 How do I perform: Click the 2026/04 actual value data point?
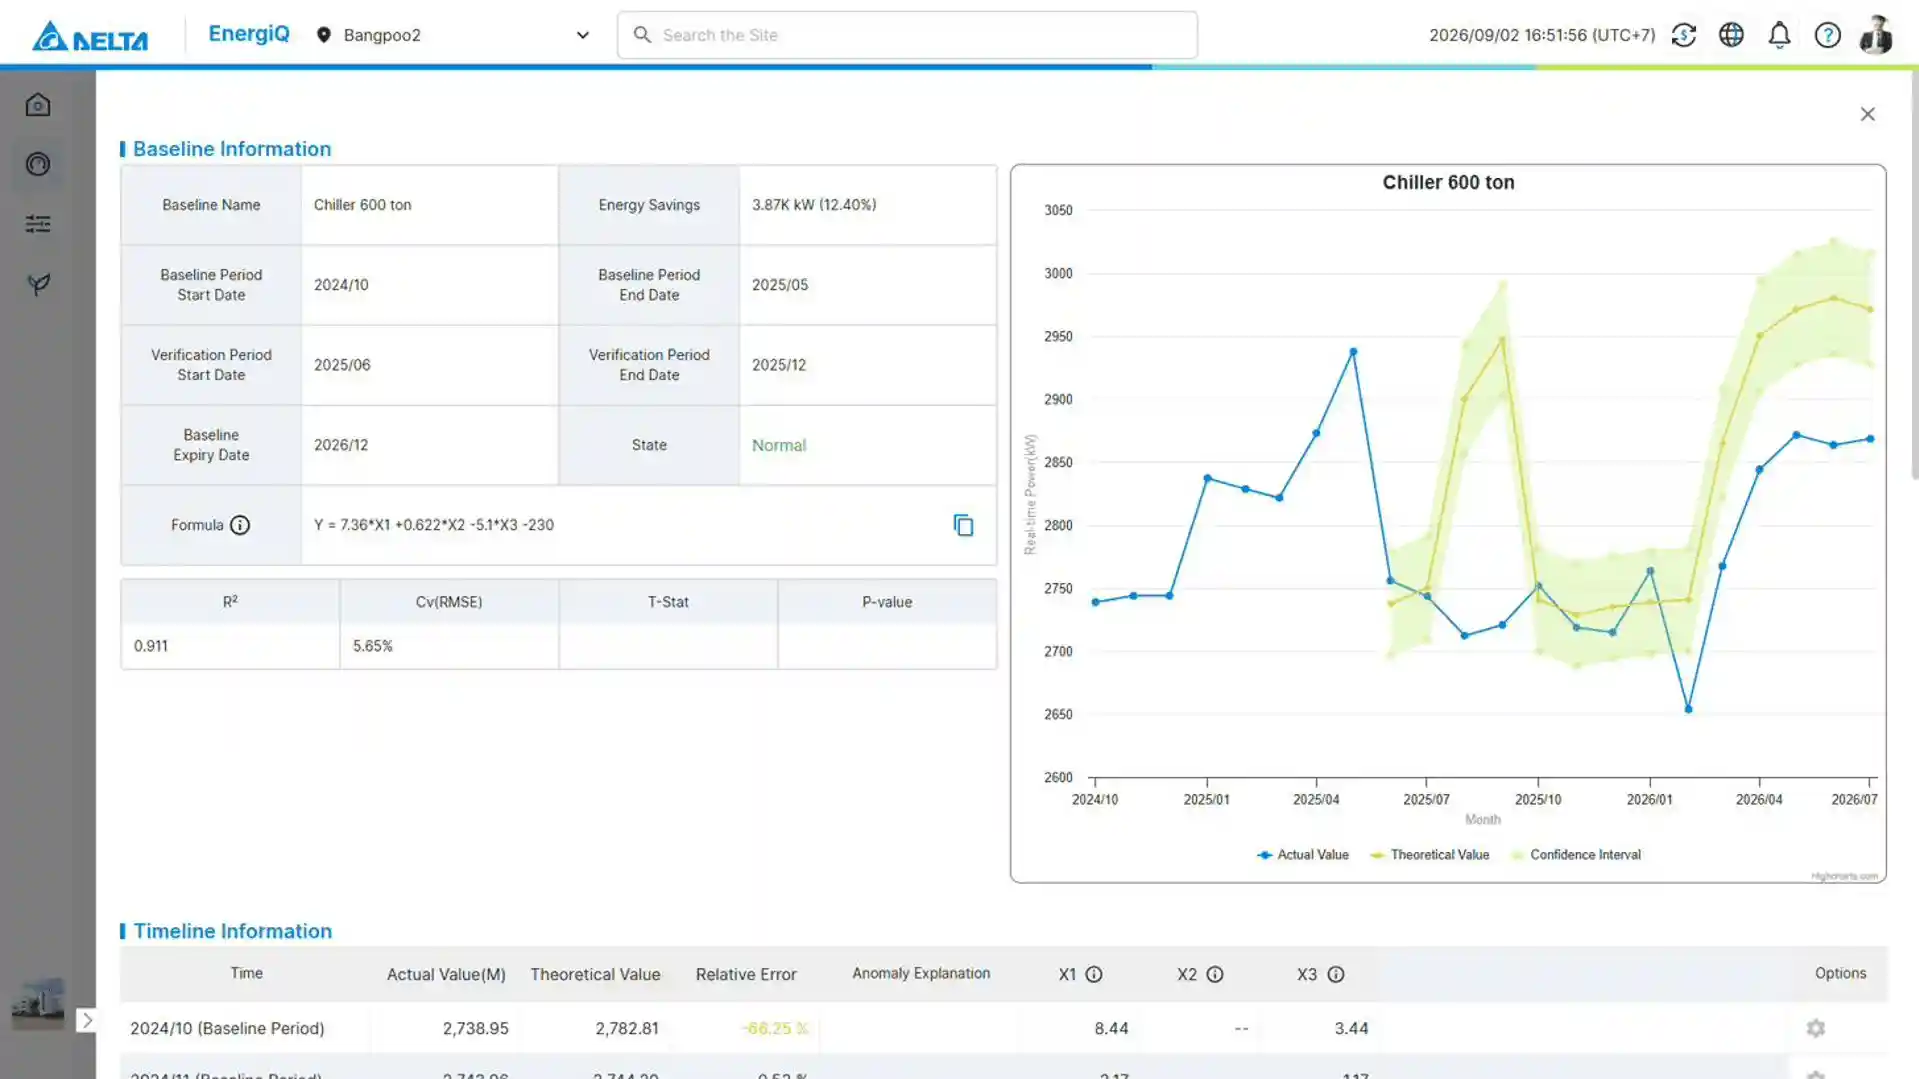click(x=1759, y=469)
